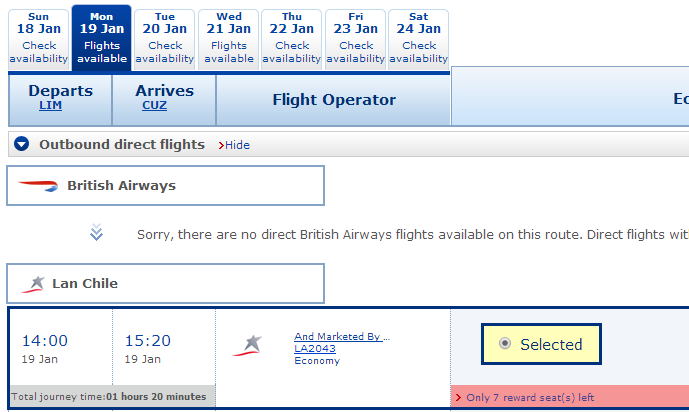Click the British Airways ribbon logo

[38, 186]
